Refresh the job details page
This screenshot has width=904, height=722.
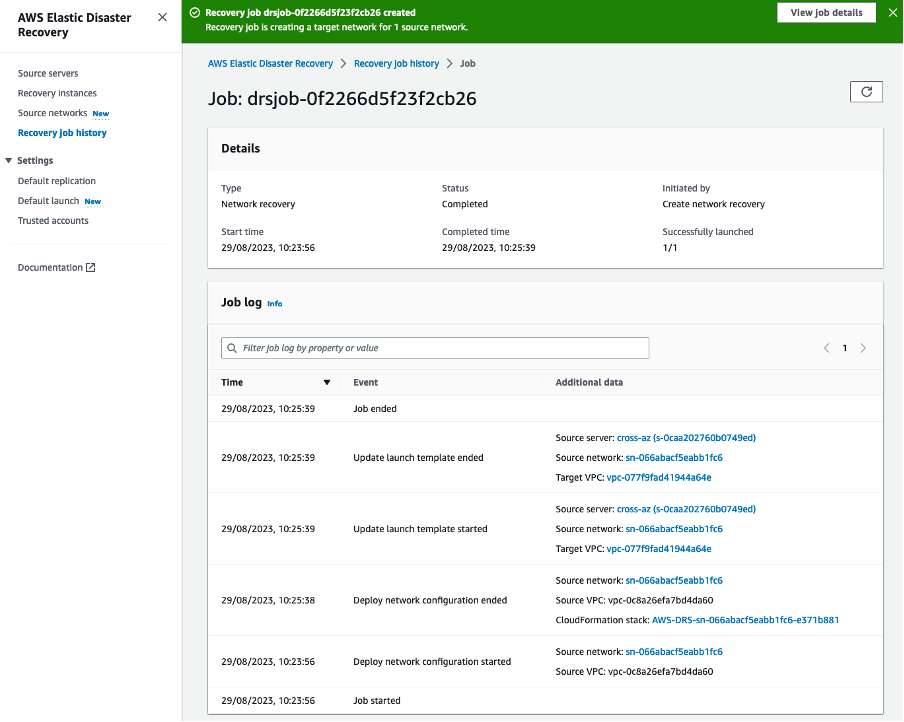[866, 91]
